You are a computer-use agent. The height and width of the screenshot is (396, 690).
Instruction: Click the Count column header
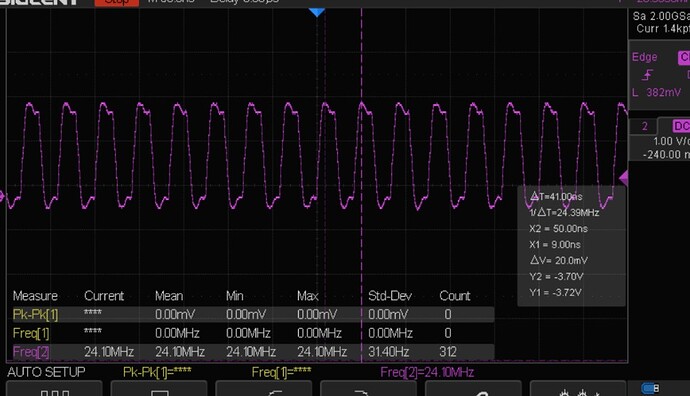[x=455, y=296]
